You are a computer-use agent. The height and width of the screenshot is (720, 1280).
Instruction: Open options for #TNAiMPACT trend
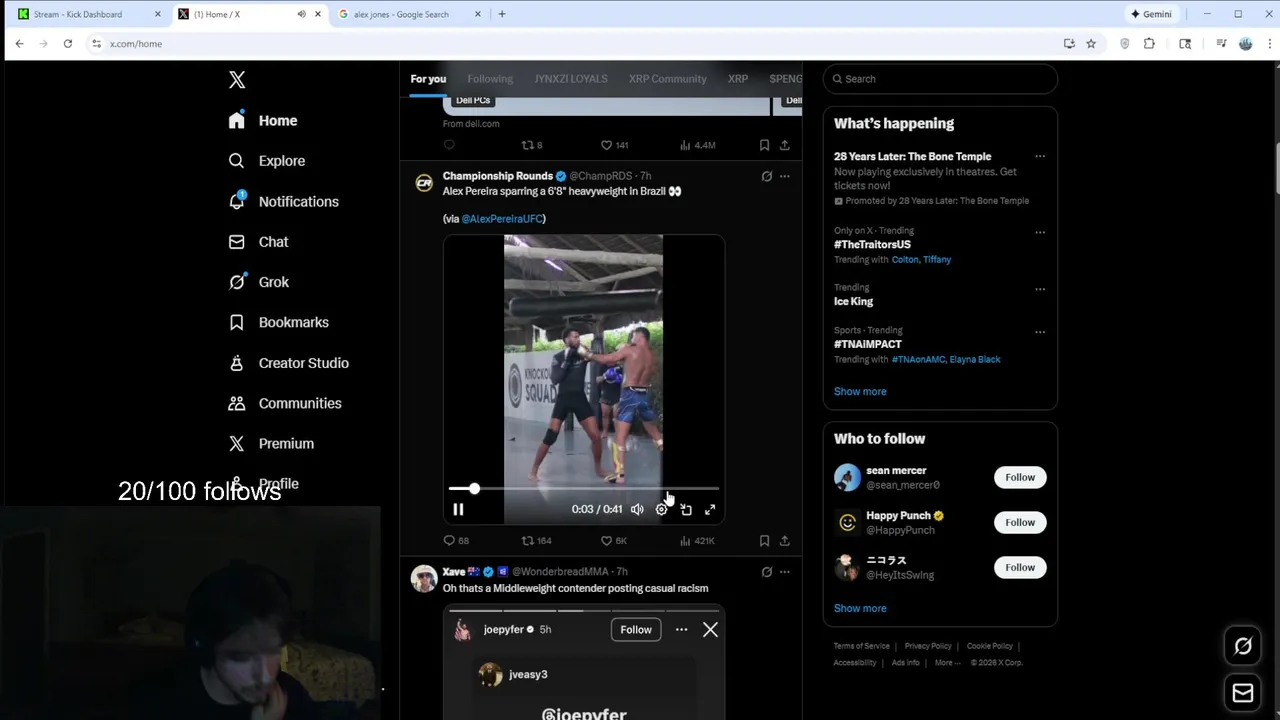pyautogui.click(x=1040, y=332)
